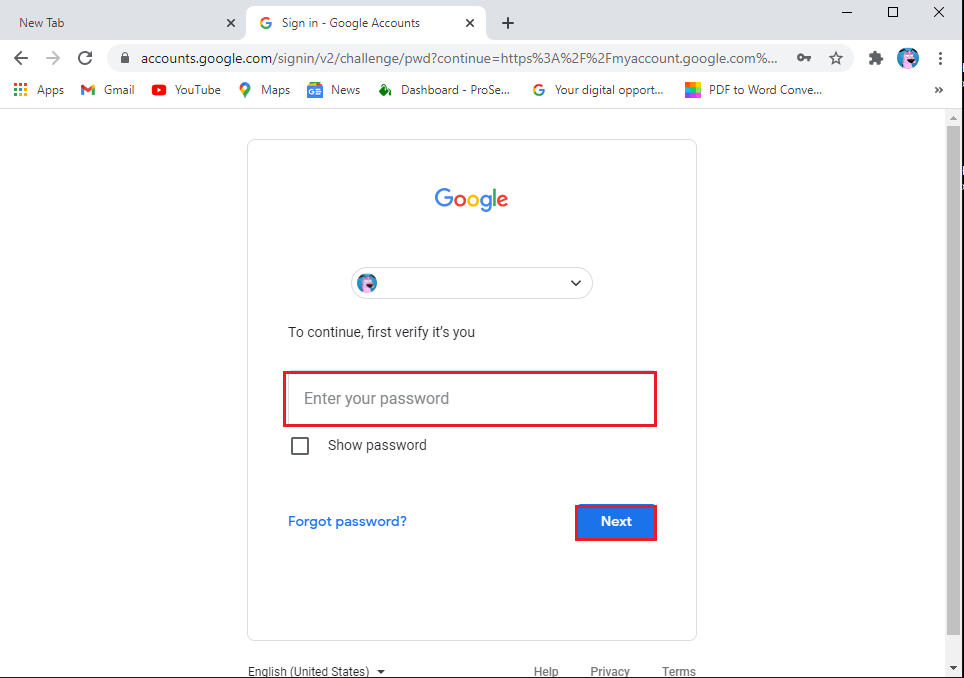Open the browser Extensions puzzle icon
964x678 pixels.
point(875,58)
